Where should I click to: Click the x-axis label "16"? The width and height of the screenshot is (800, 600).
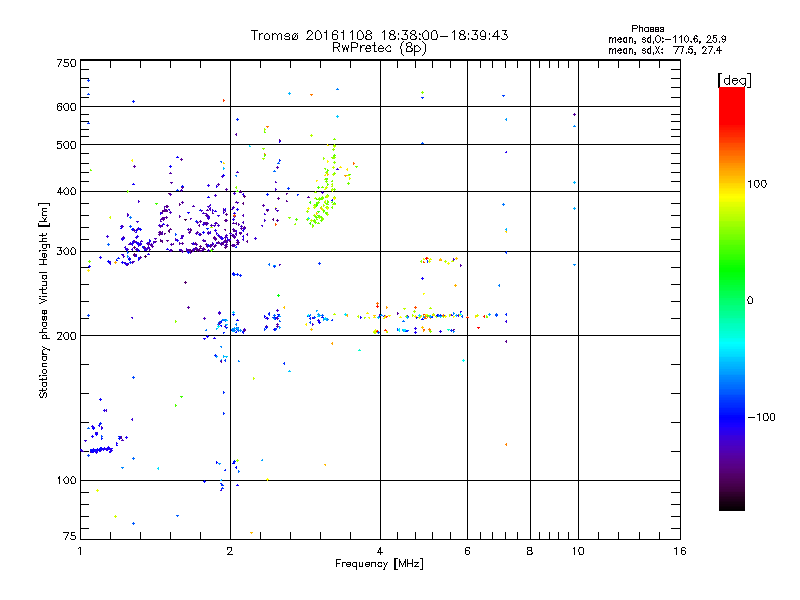click(680, 551)
